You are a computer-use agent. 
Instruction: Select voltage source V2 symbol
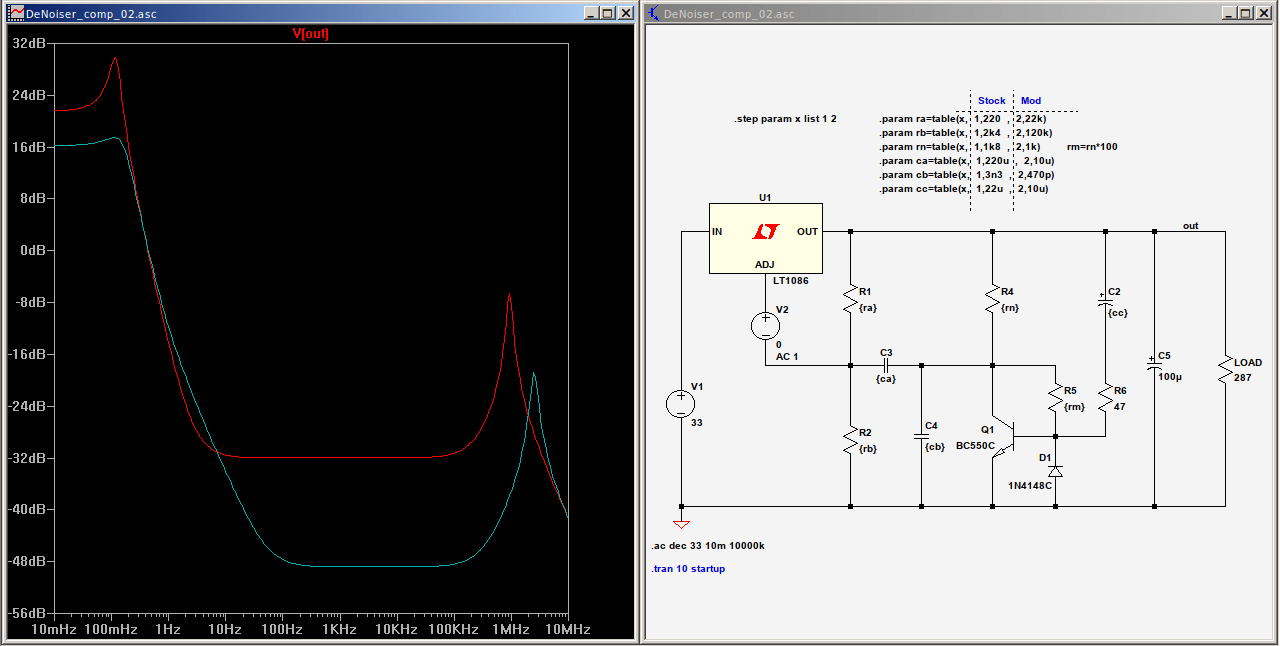(765, 325)
